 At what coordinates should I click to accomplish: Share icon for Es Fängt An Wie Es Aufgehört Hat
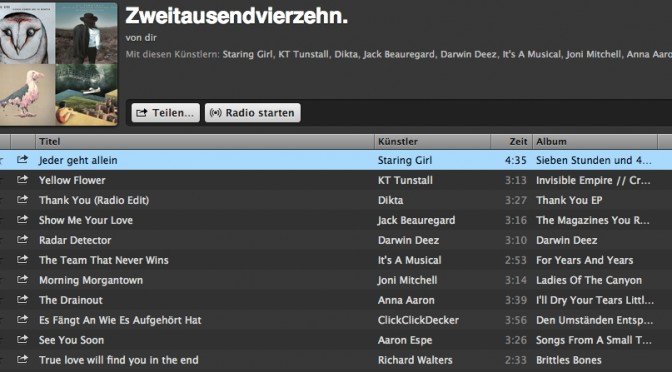coord(22,319)
